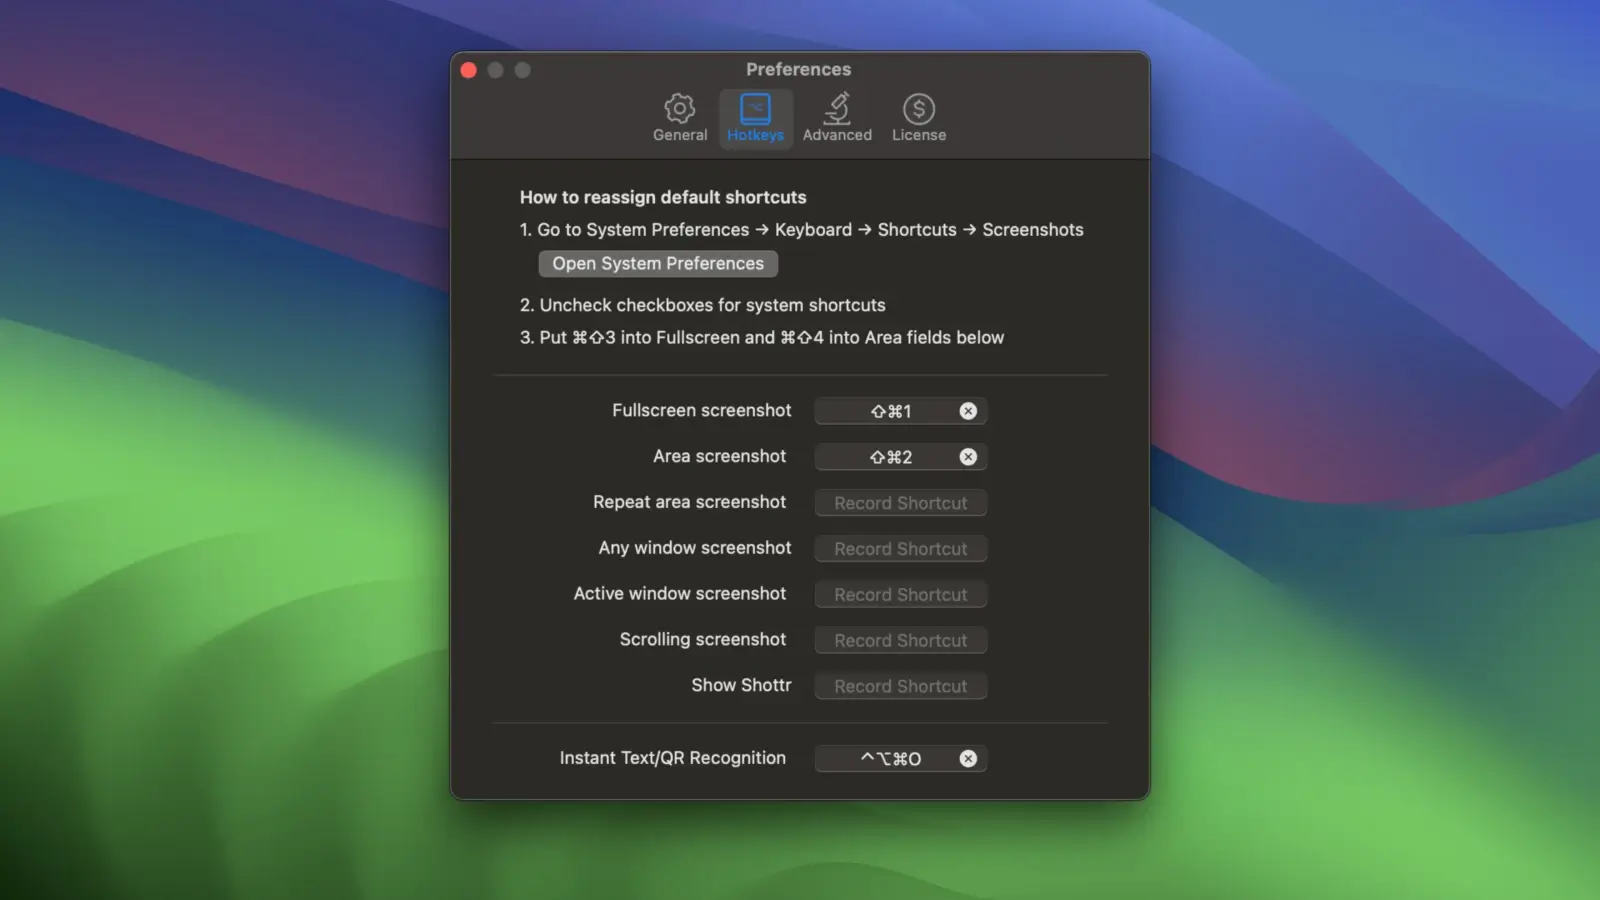
Task: Open the General preferences tab
Action: 680,118
